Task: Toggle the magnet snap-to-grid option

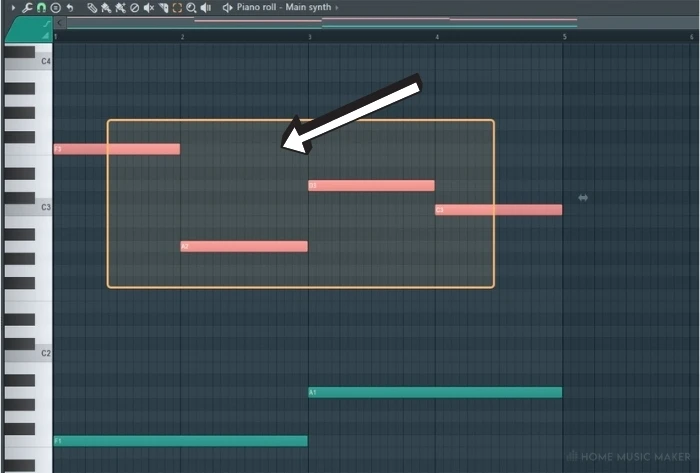Action: (x=41, y=8)
